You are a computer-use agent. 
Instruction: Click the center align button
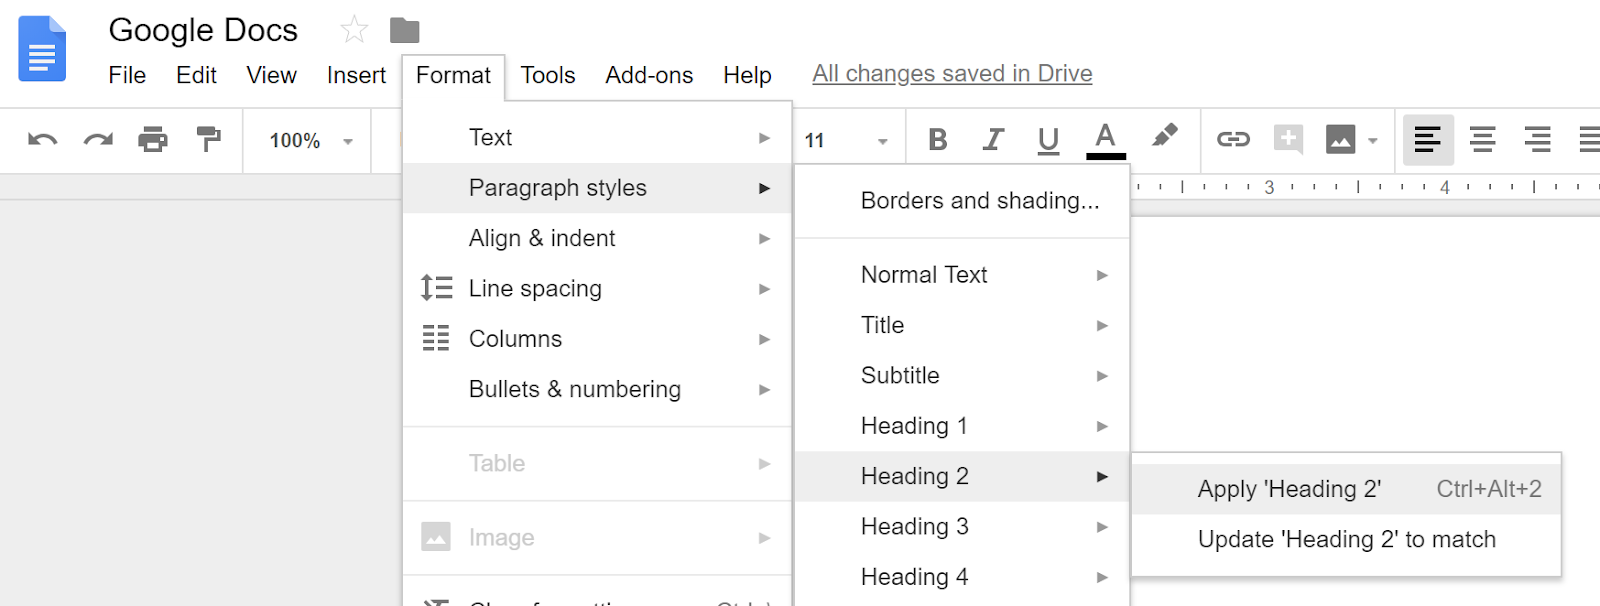[1482, 140]
